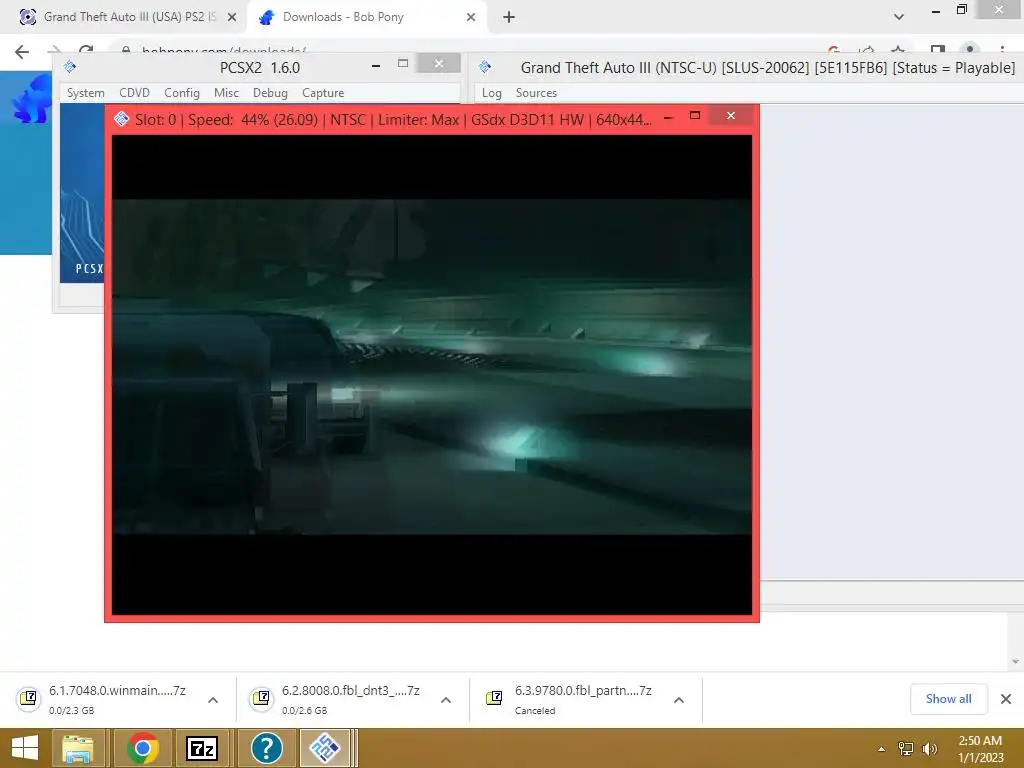Viewport: 1024px width, 768px height.
Task: Open File Explorer from taskbar
Action: tap(77, 748)
